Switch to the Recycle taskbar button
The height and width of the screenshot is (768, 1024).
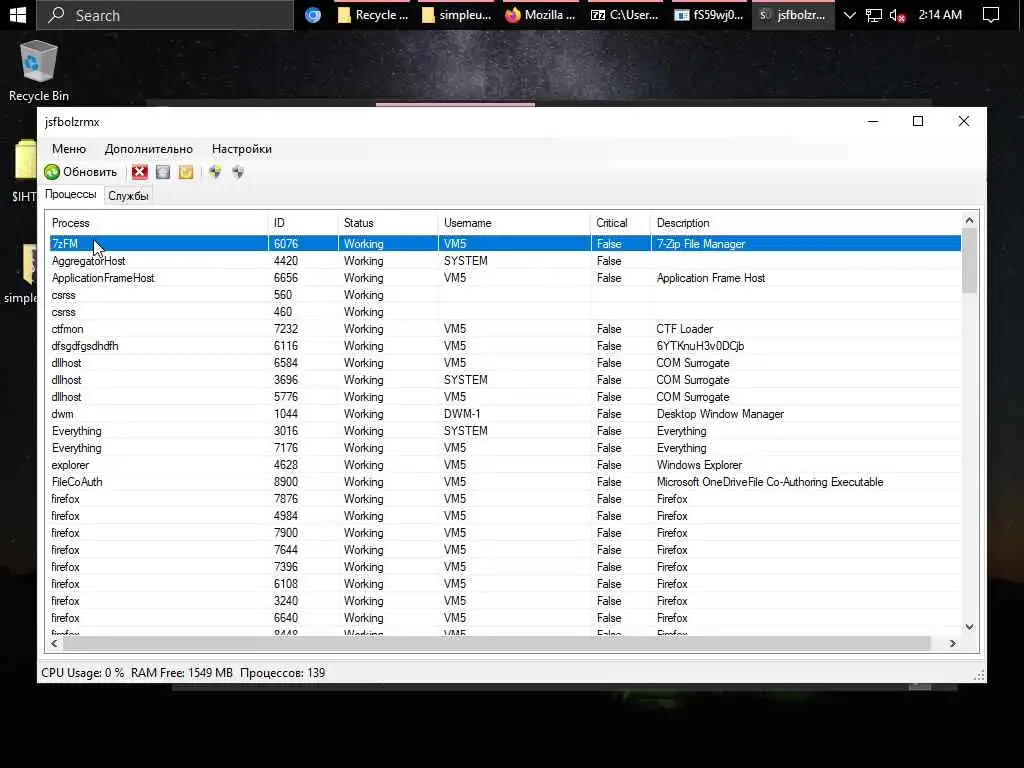372,15
